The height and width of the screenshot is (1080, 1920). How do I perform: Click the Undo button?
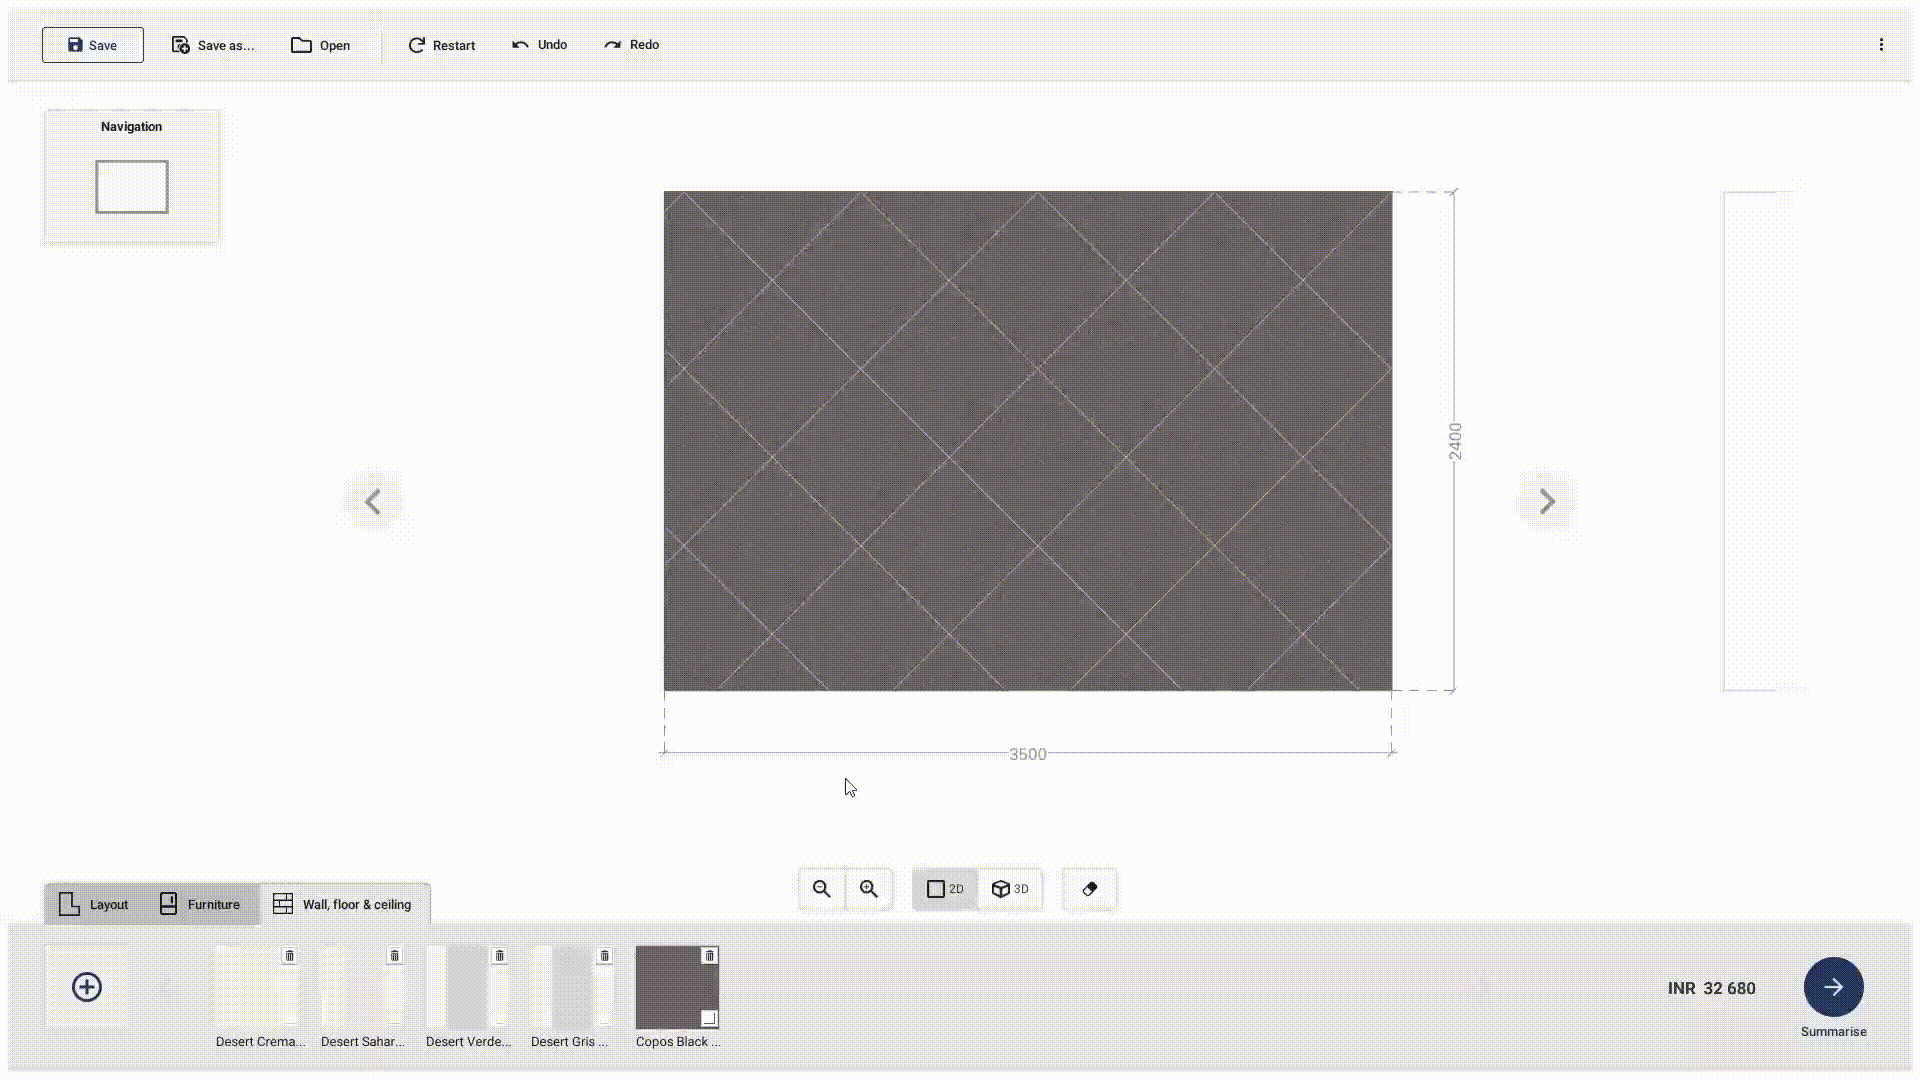click(x=540, y=45)
